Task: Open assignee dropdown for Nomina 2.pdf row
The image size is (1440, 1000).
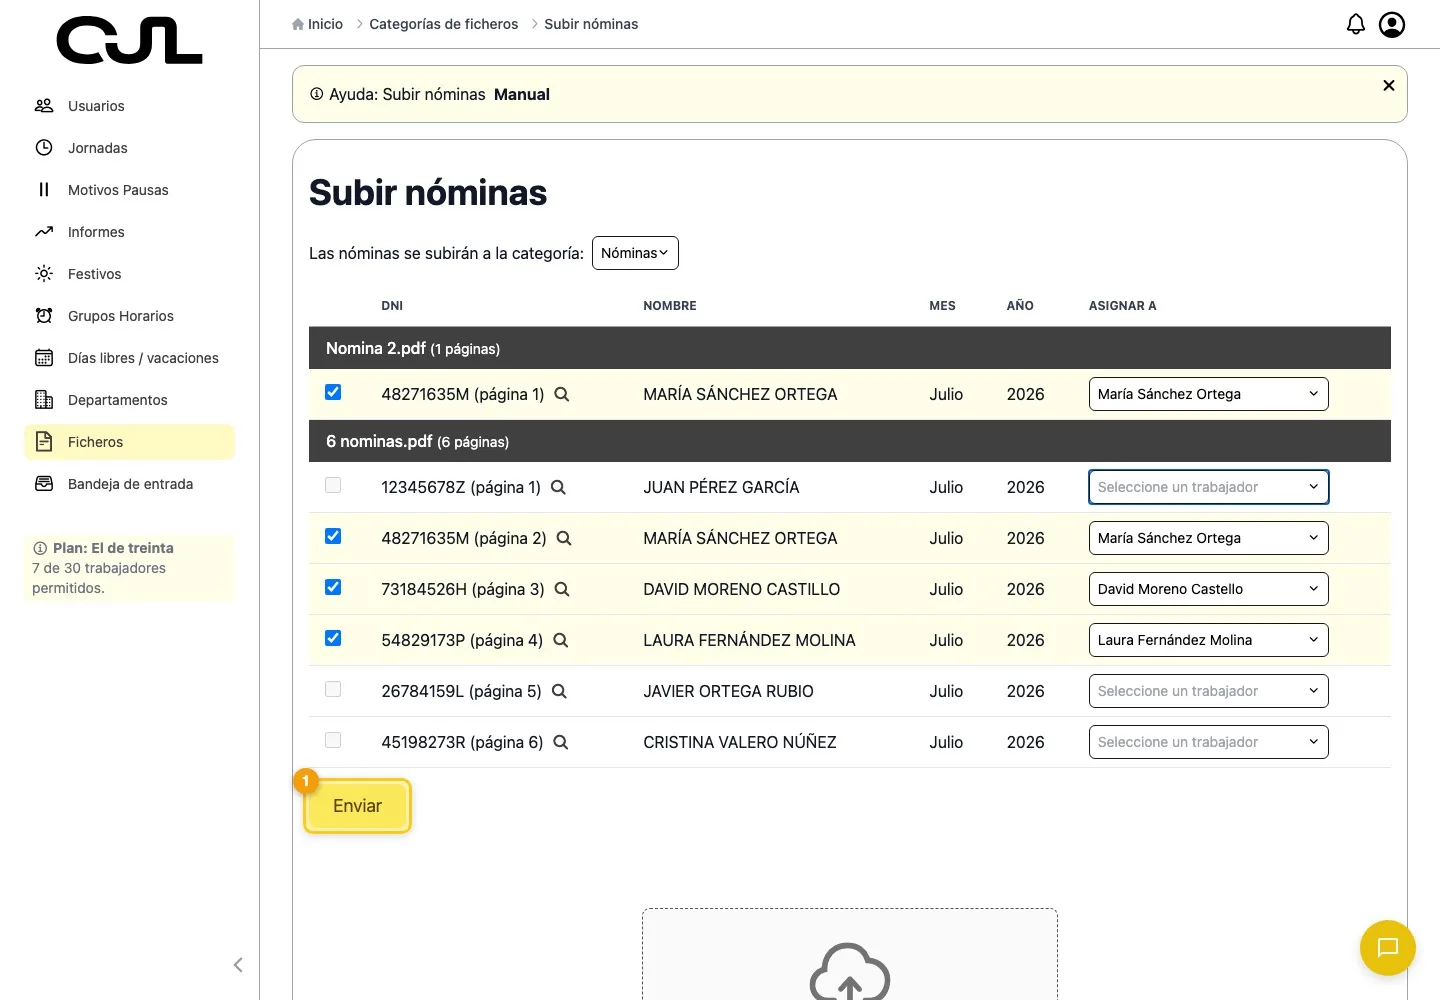Action: [x=1208, y=394]
